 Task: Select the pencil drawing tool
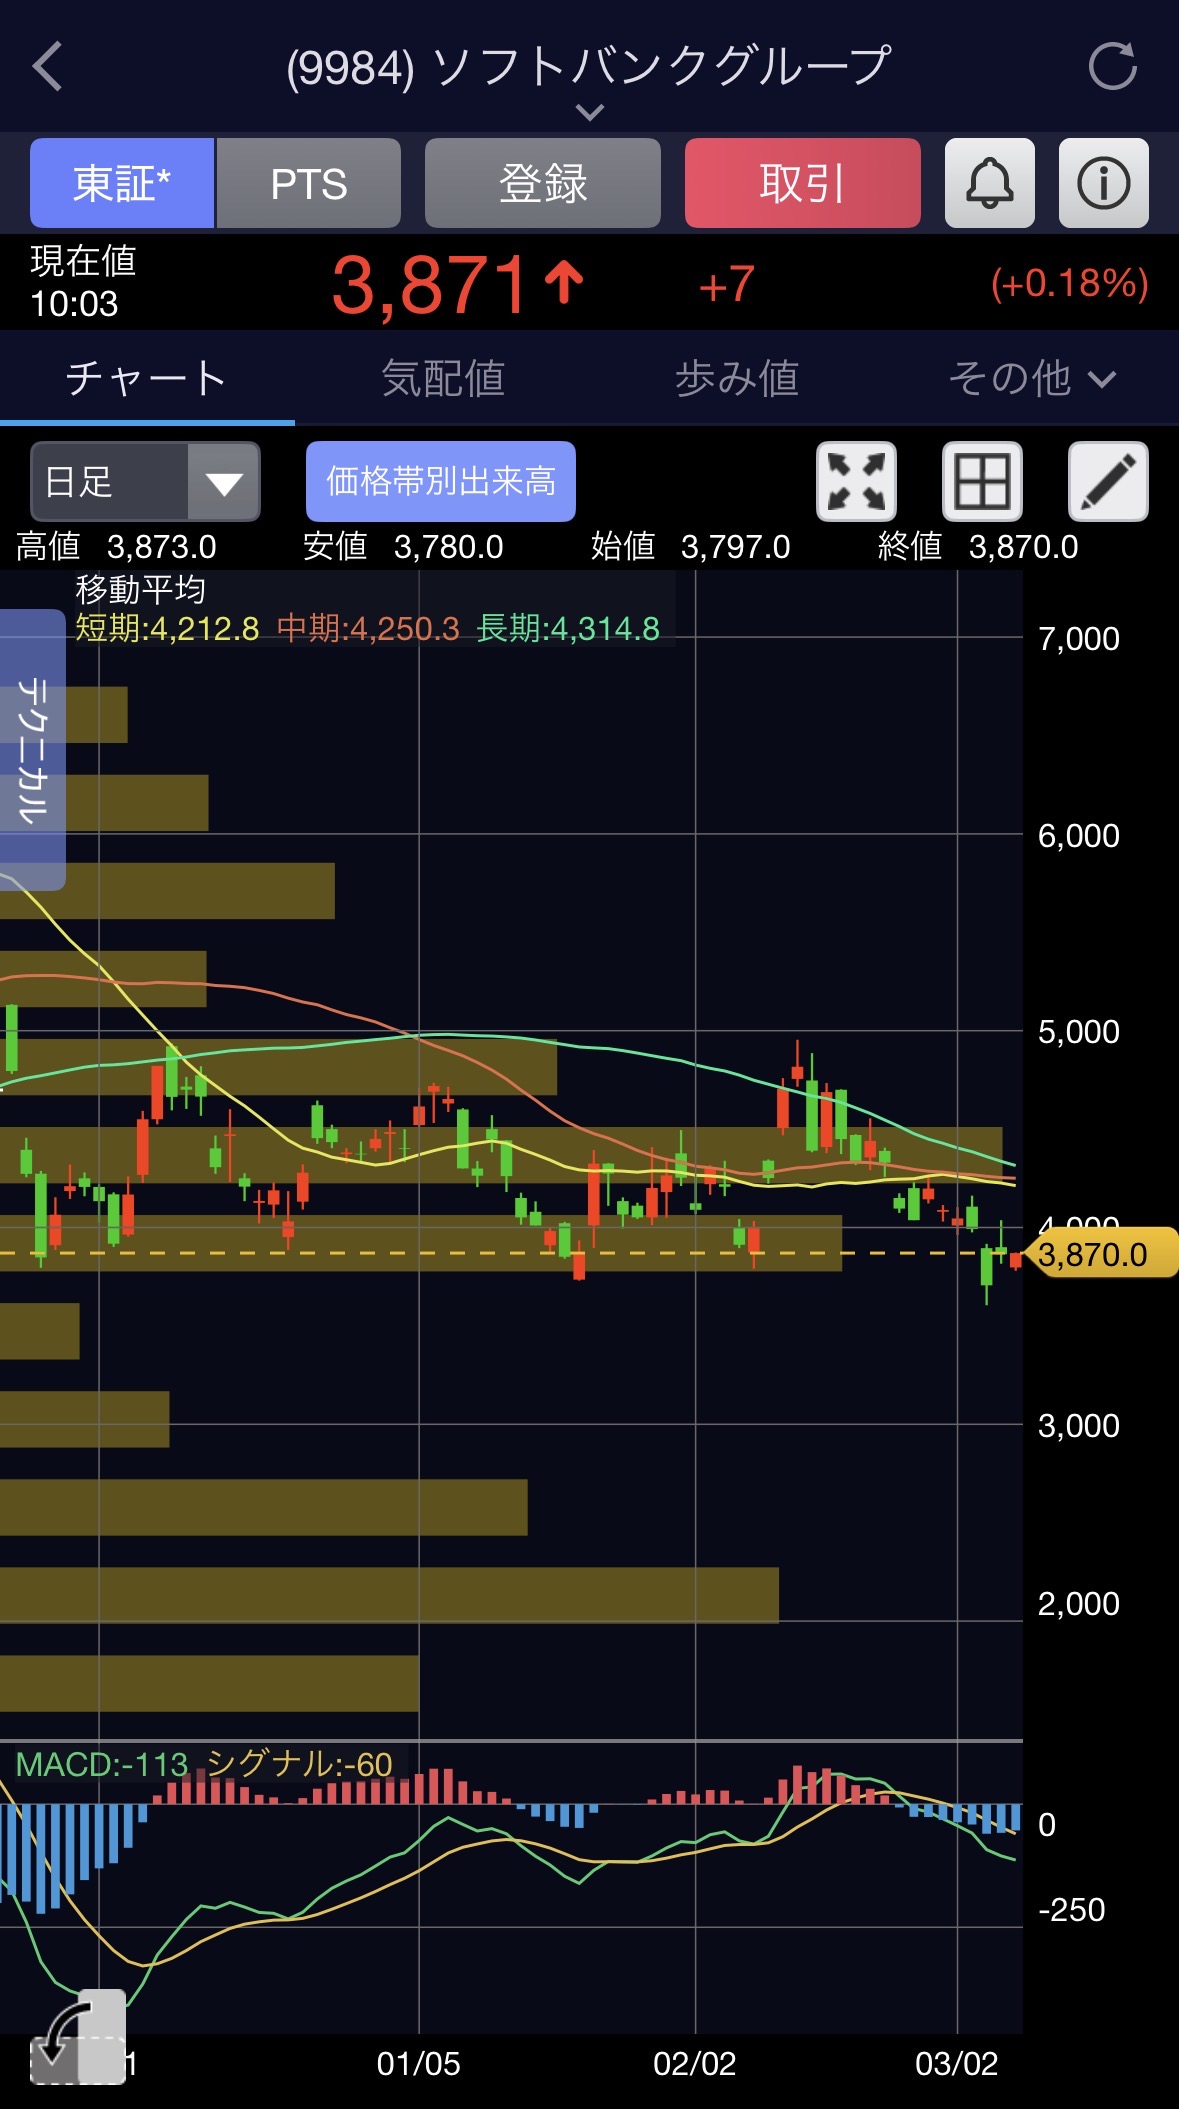[1108, 482]
